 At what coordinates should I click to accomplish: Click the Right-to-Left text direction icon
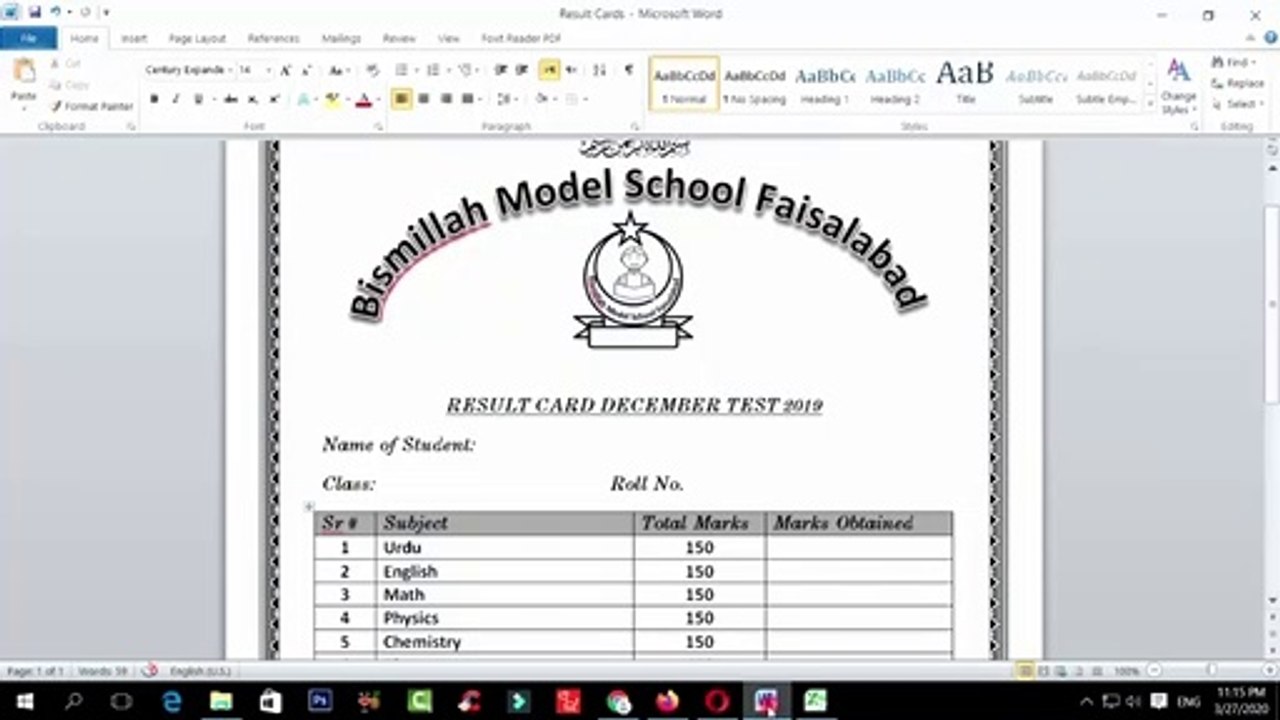click(571, 70)
